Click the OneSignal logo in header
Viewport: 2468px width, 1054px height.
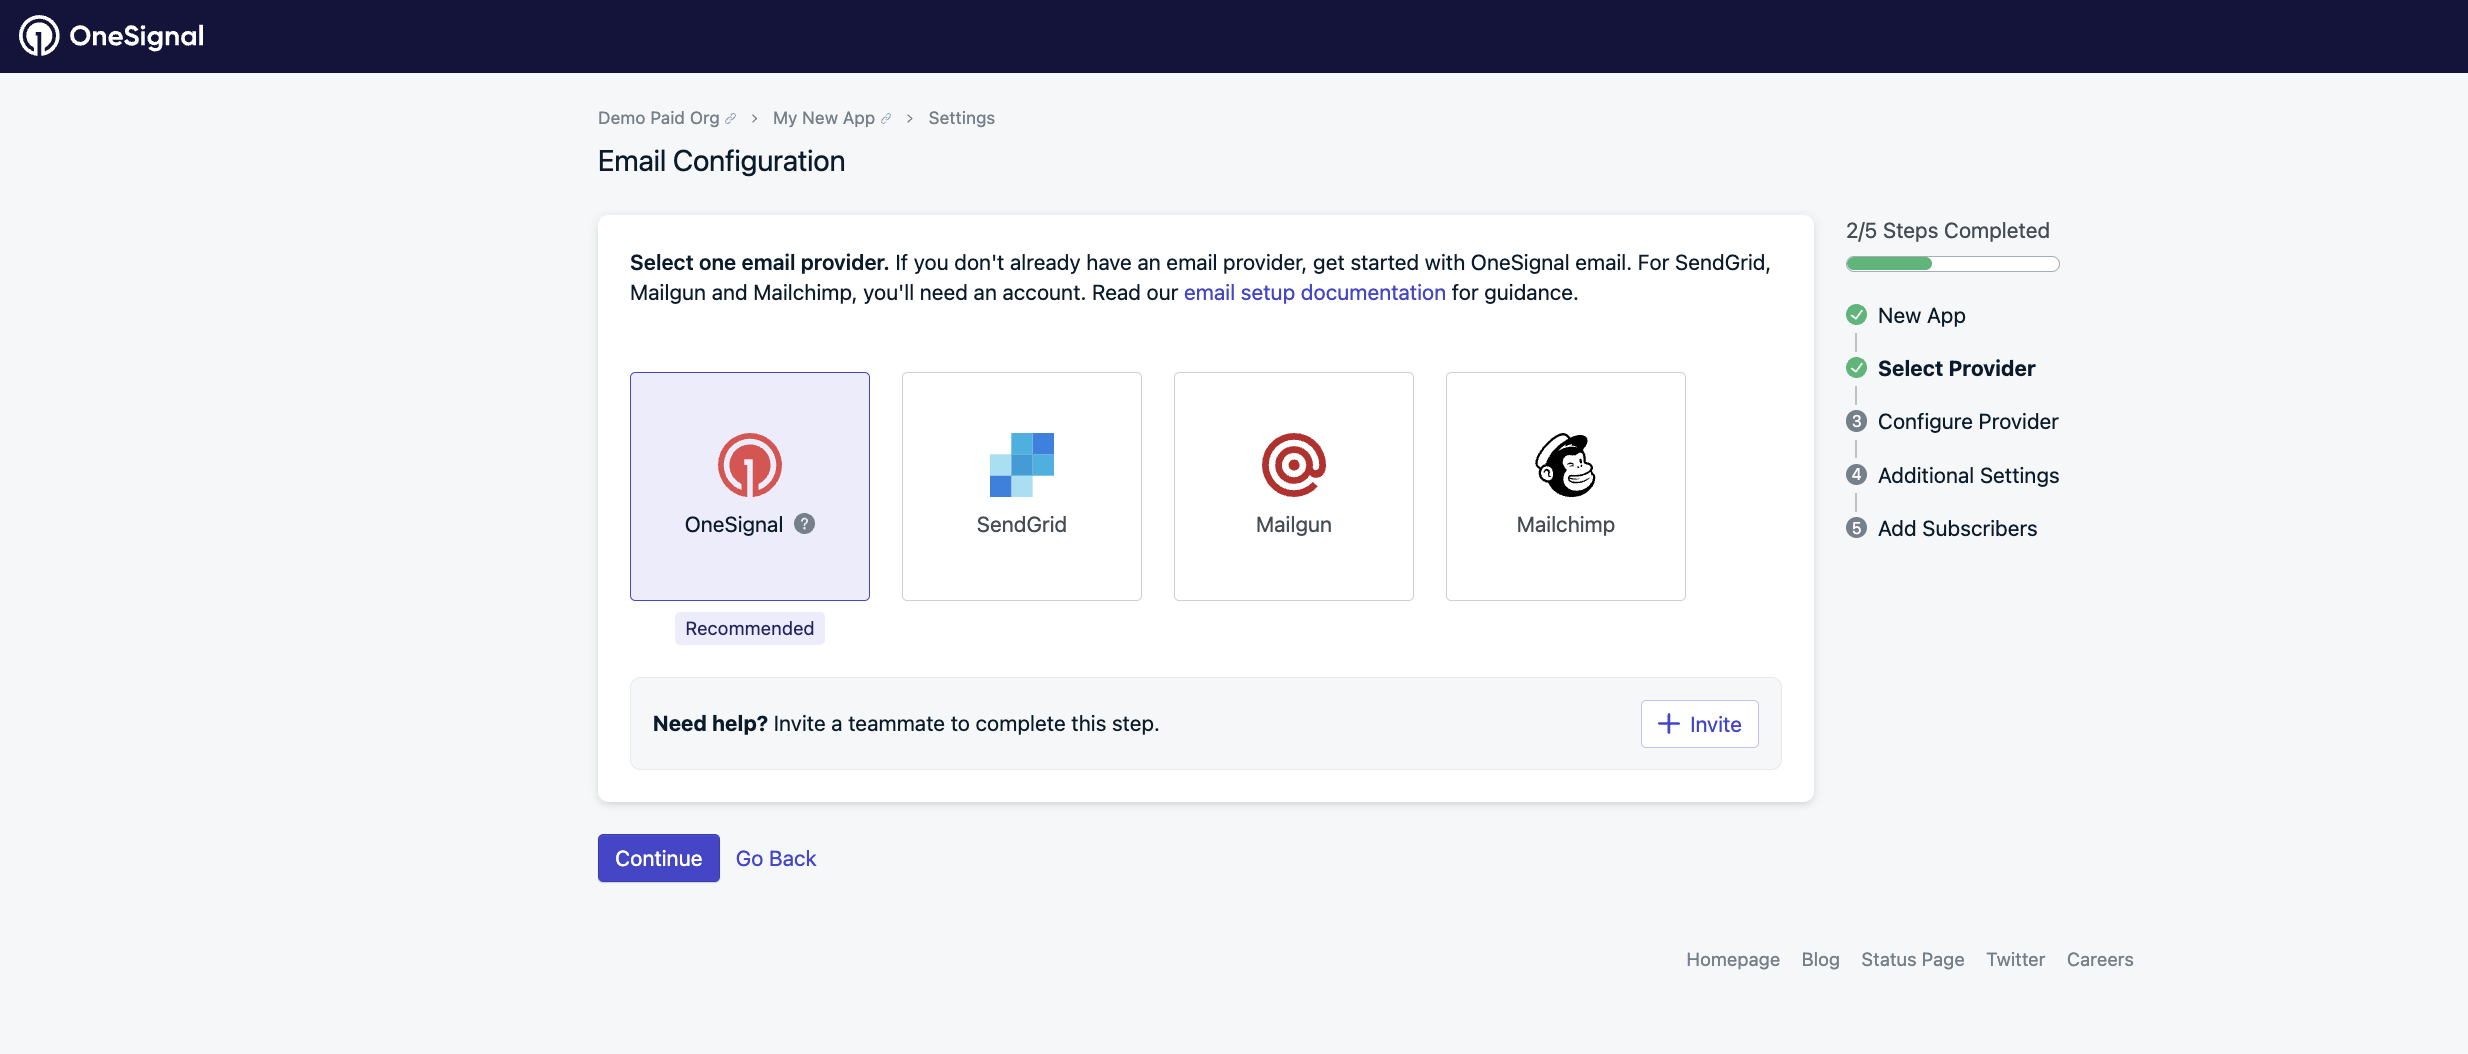(111, 36)
